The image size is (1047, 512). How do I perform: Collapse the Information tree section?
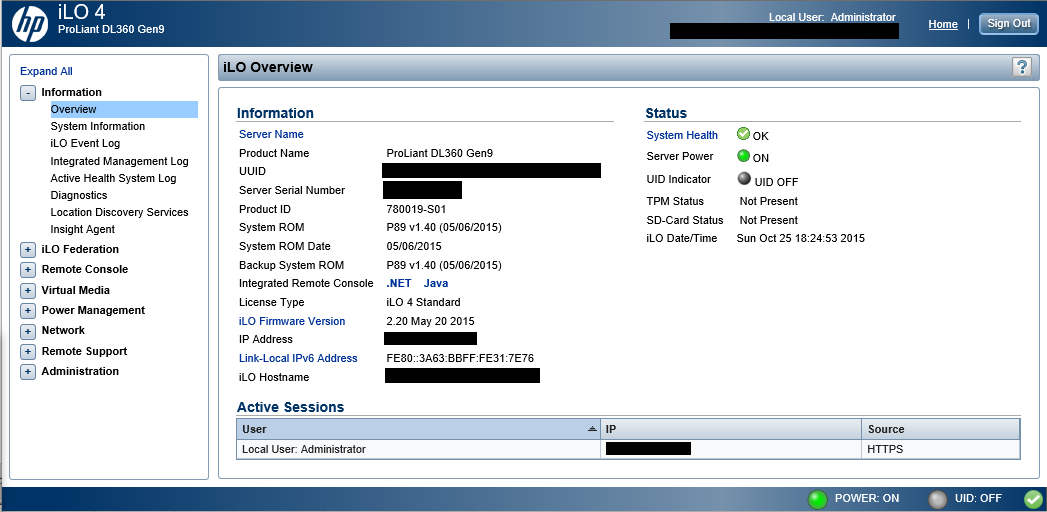[27, 93]
